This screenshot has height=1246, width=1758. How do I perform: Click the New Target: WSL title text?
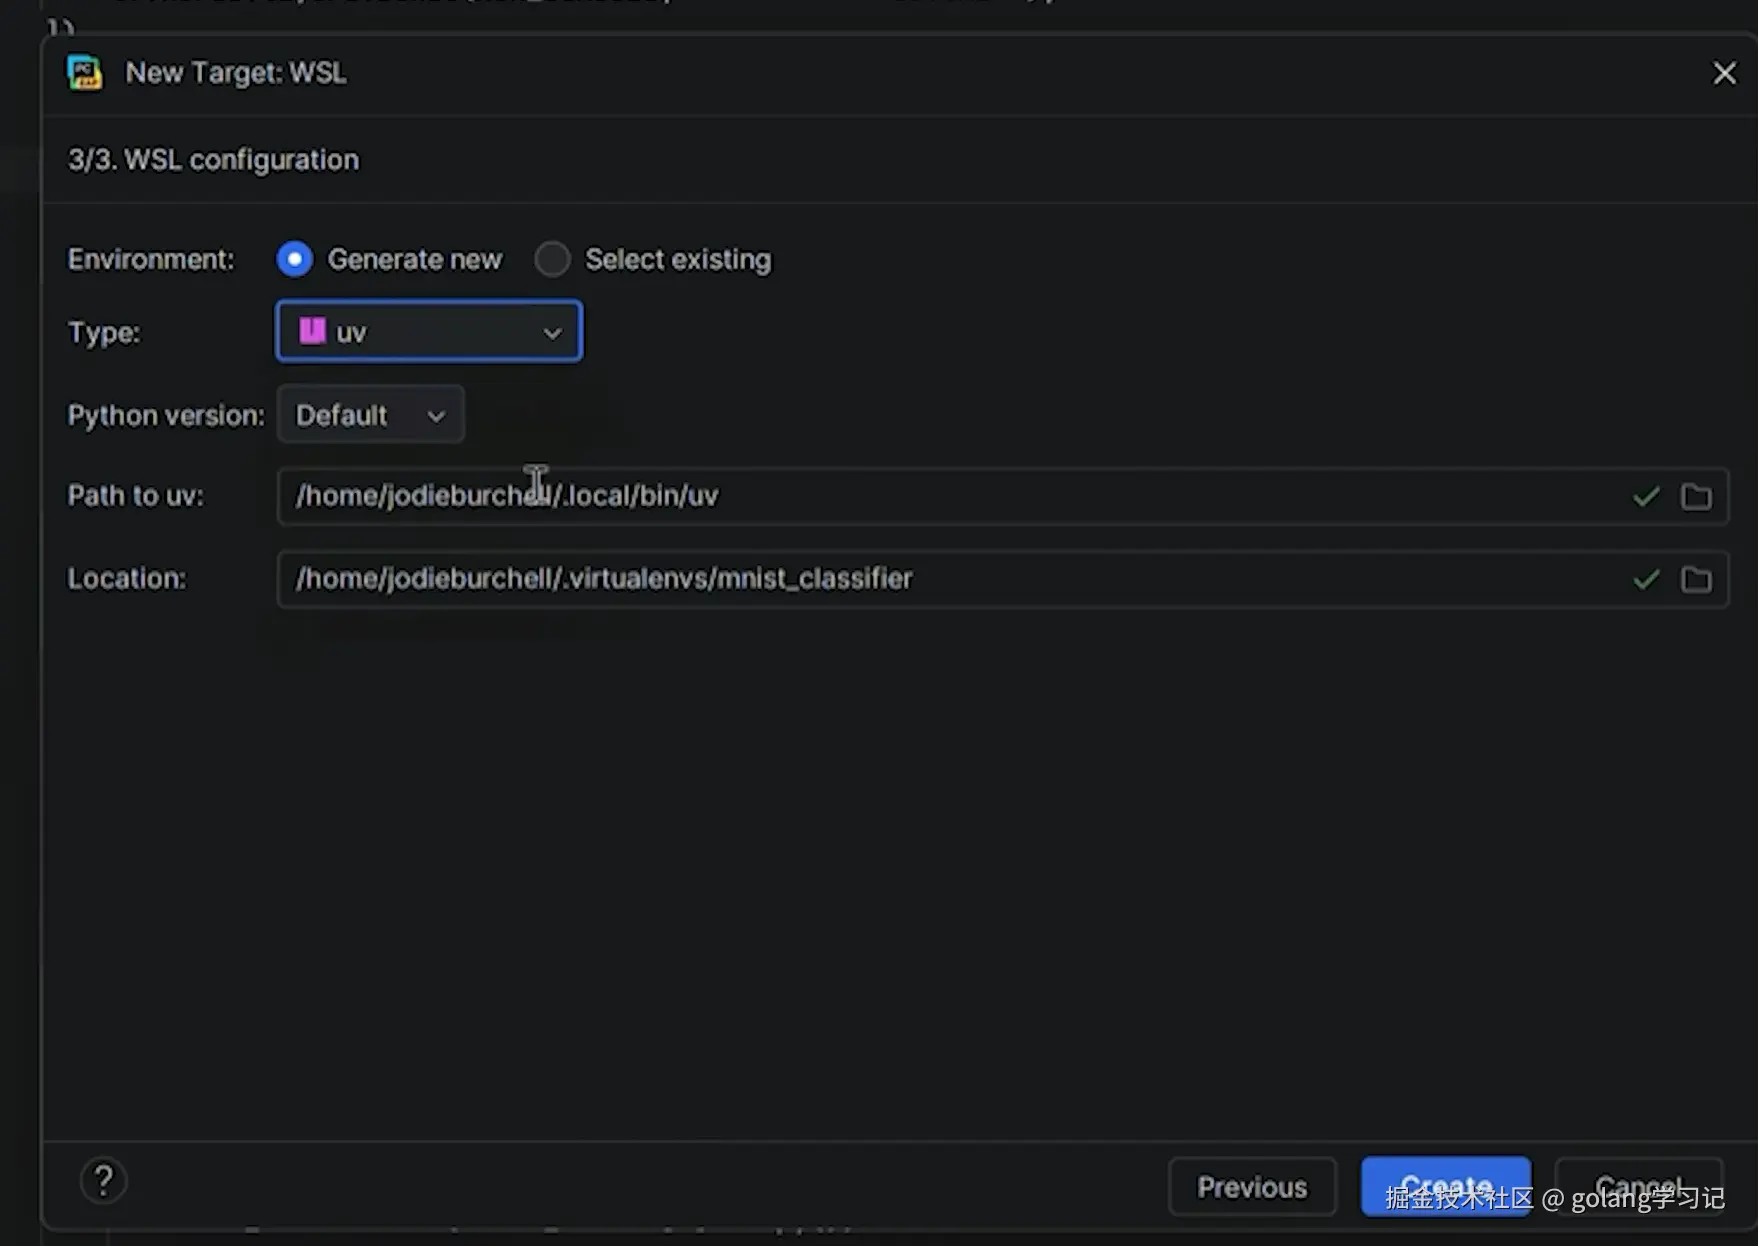236,73
